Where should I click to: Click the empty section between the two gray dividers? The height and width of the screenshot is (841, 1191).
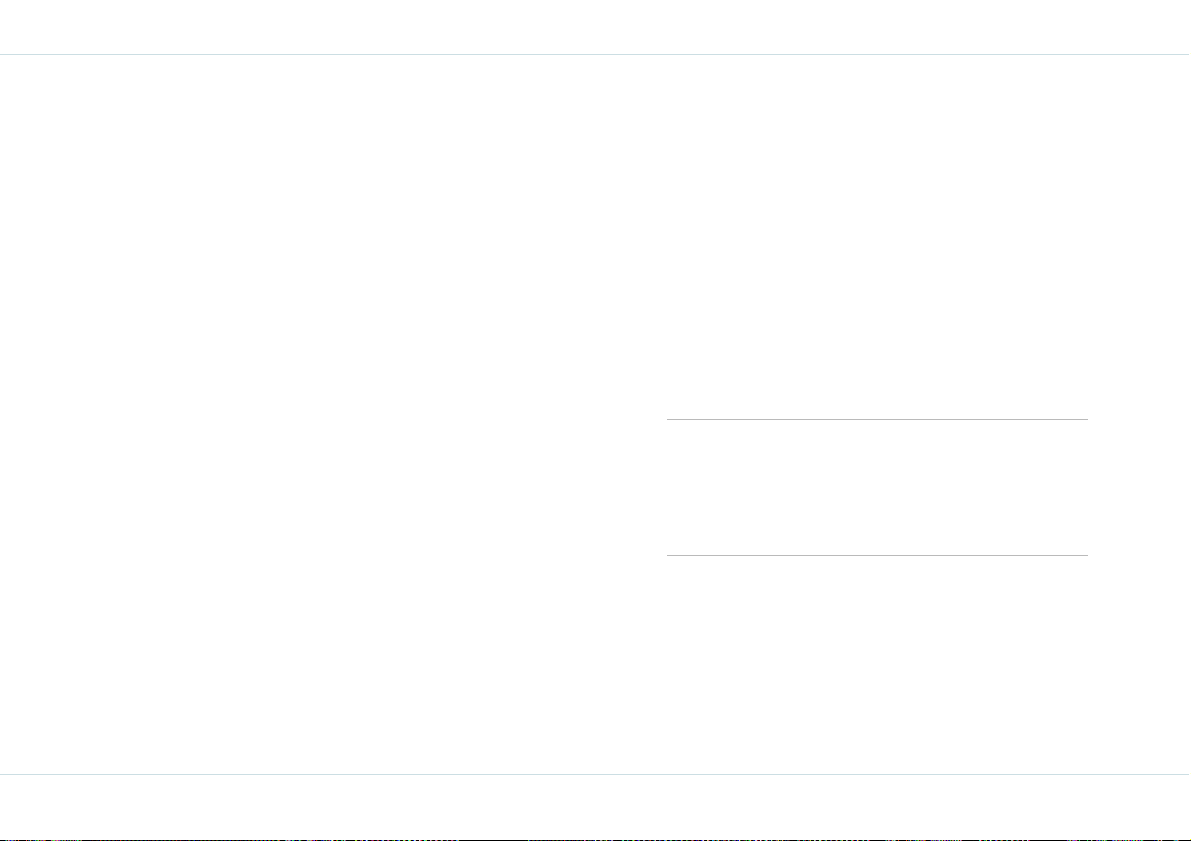[x=877, y=487]
